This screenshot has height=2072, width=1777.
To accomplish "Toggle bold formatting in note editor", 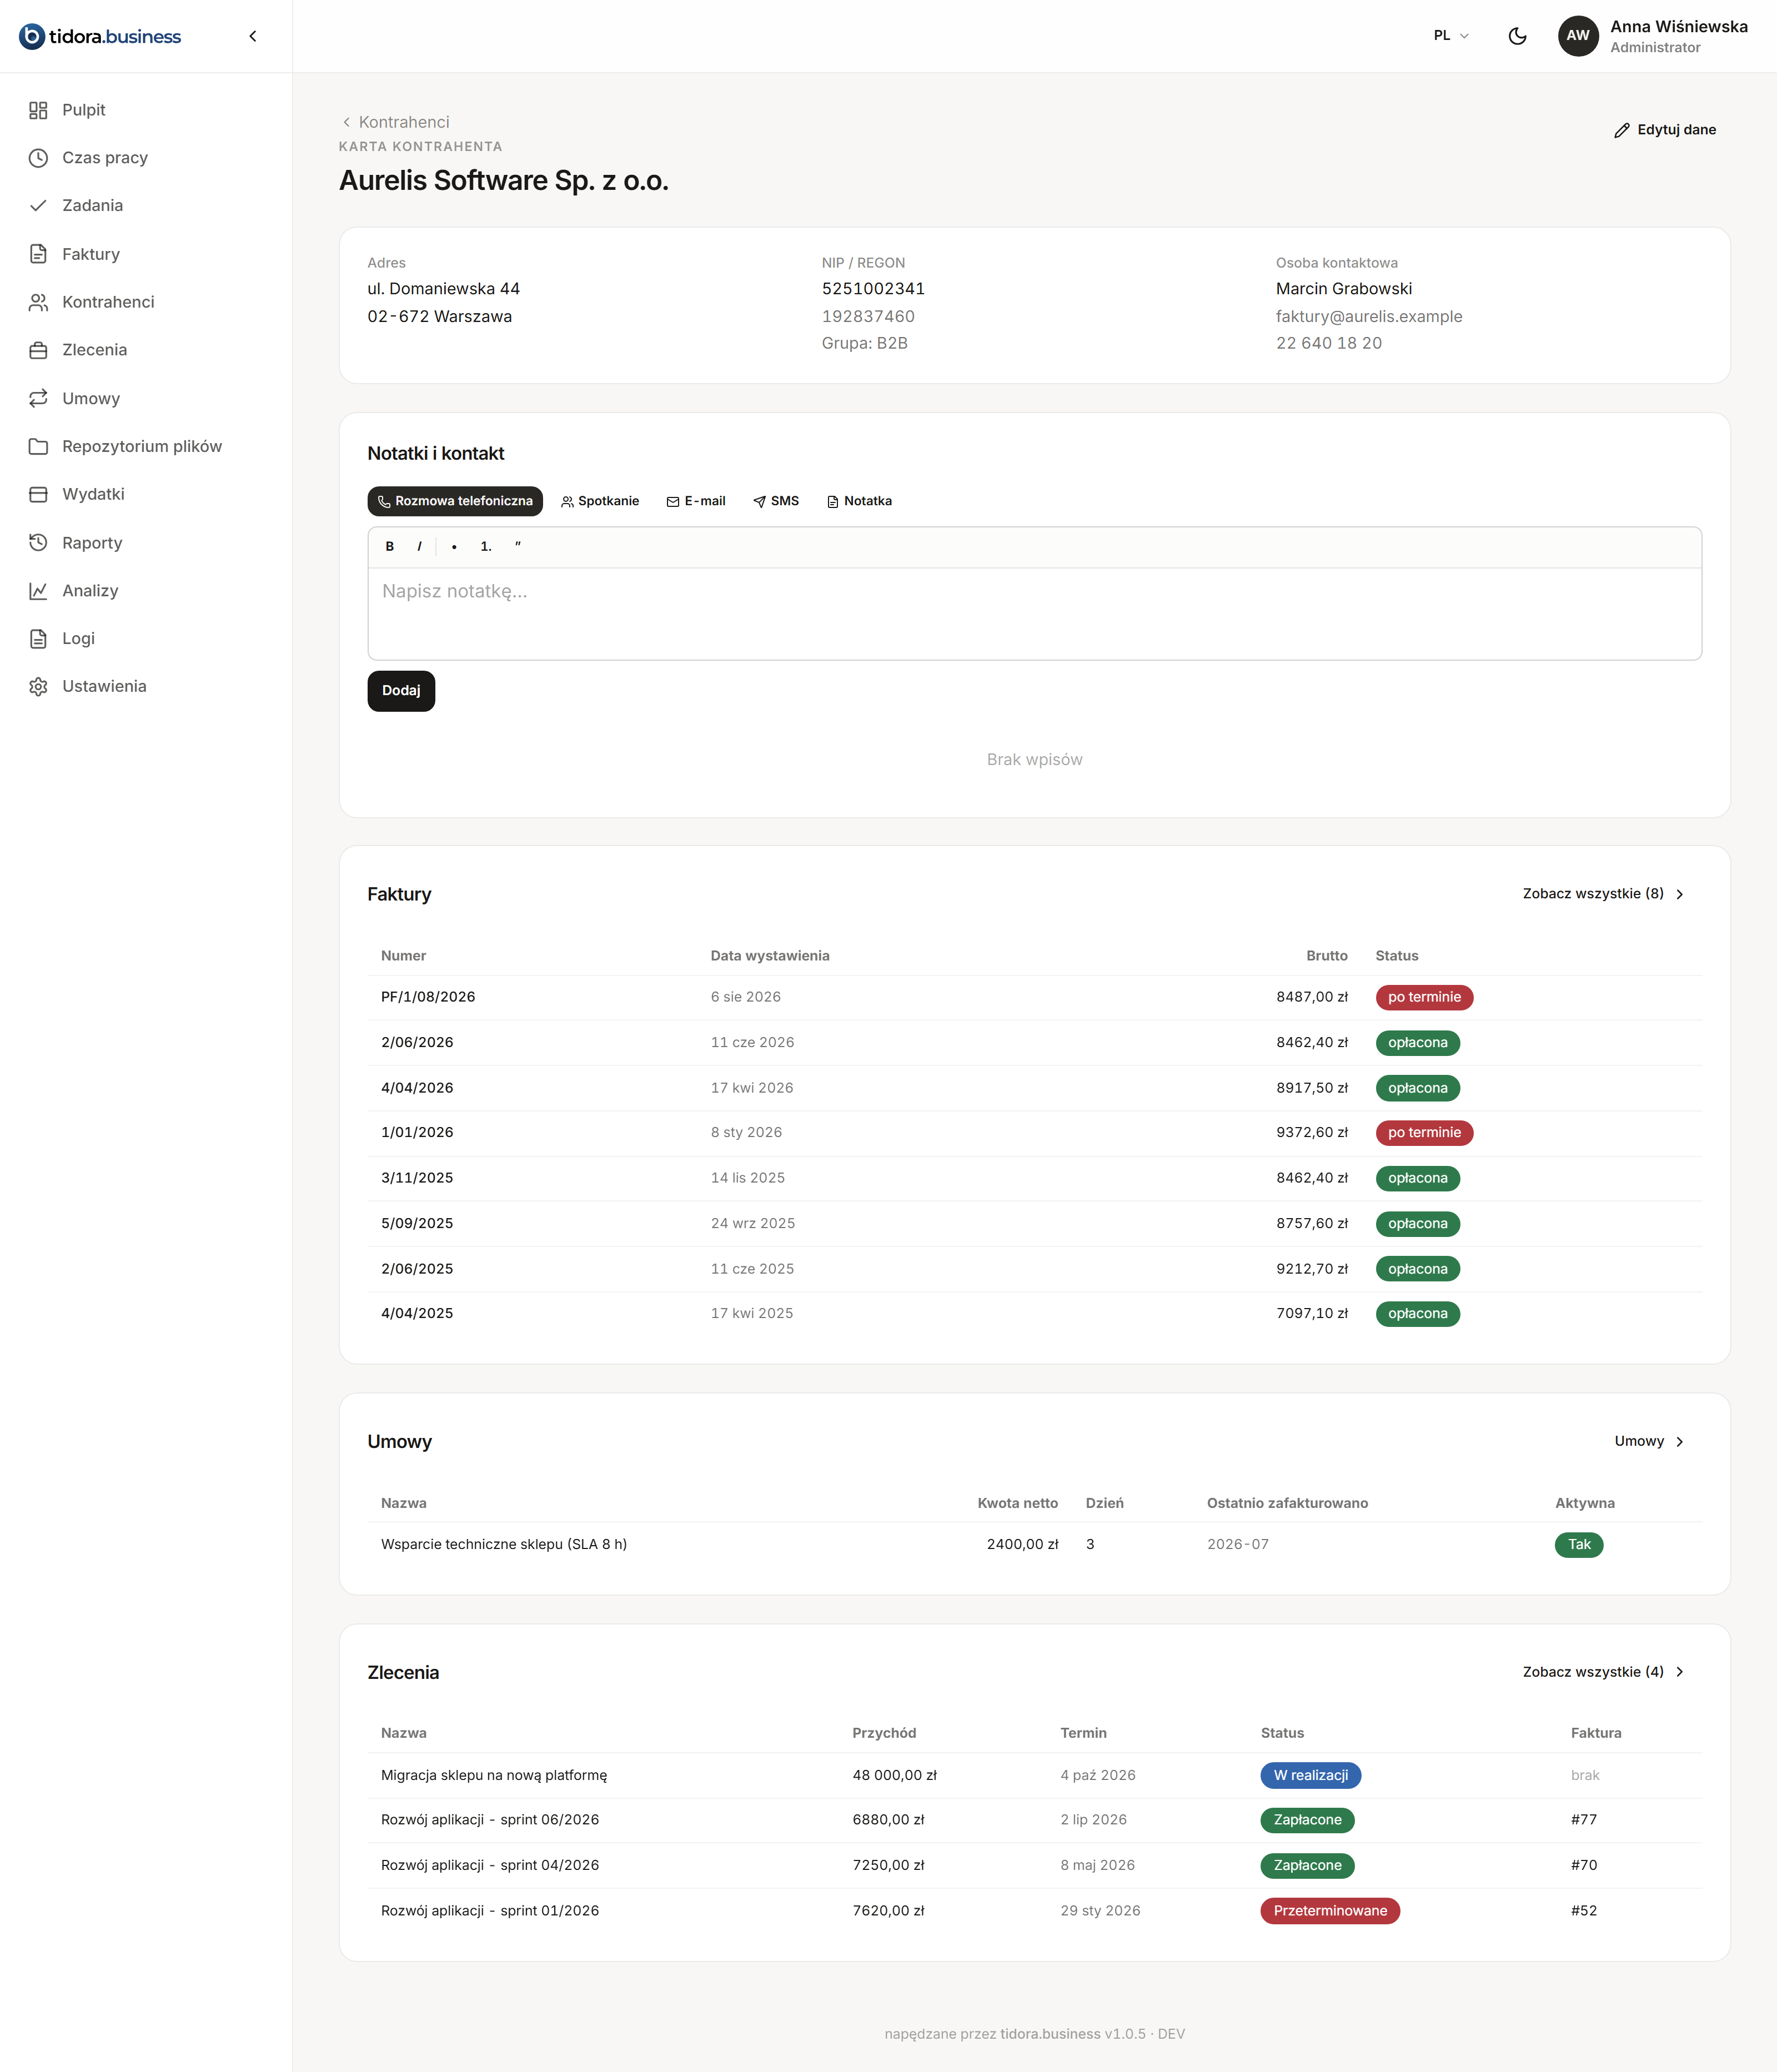I will click(390, 547).
